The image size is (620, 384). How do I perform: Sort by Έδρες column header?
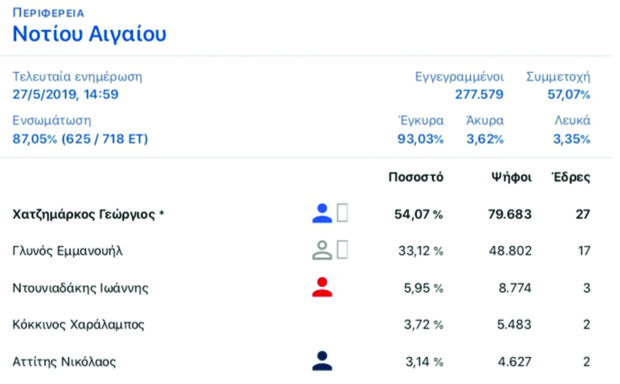(571, 177)
